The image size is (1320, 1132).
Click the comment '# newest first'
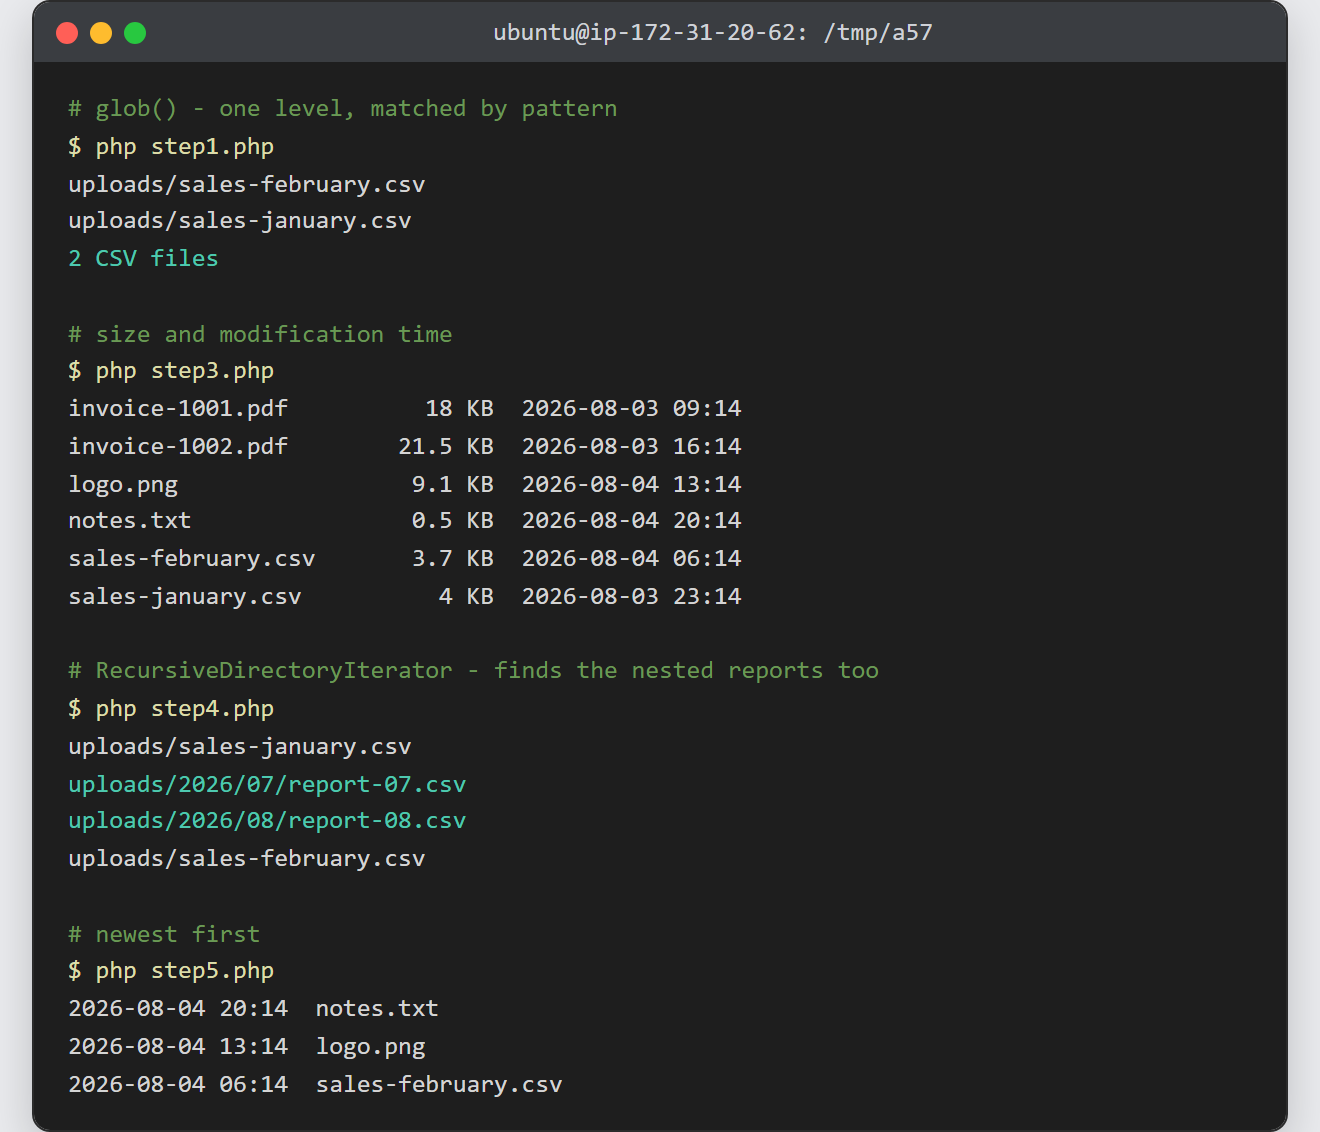point(164,934)
